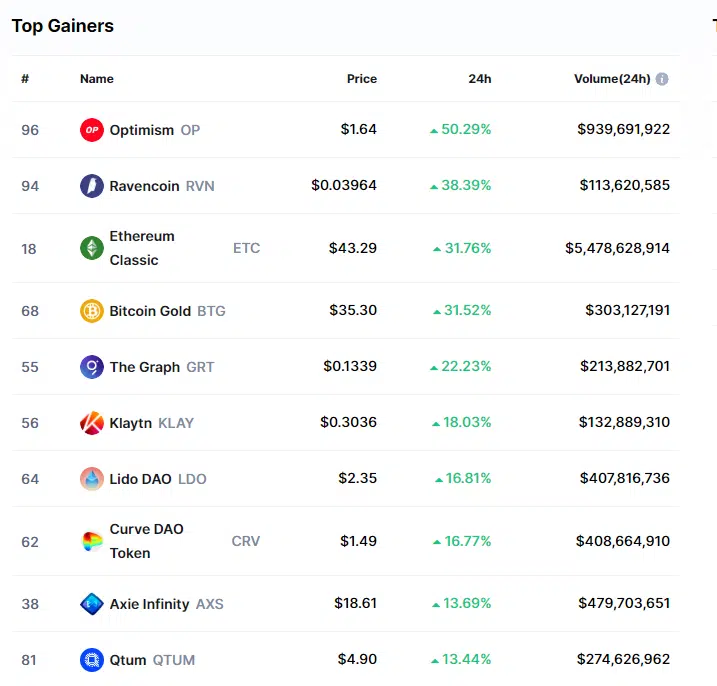
Task: Click the Bitcoin Gold logo icon
Action: point(92,311)
